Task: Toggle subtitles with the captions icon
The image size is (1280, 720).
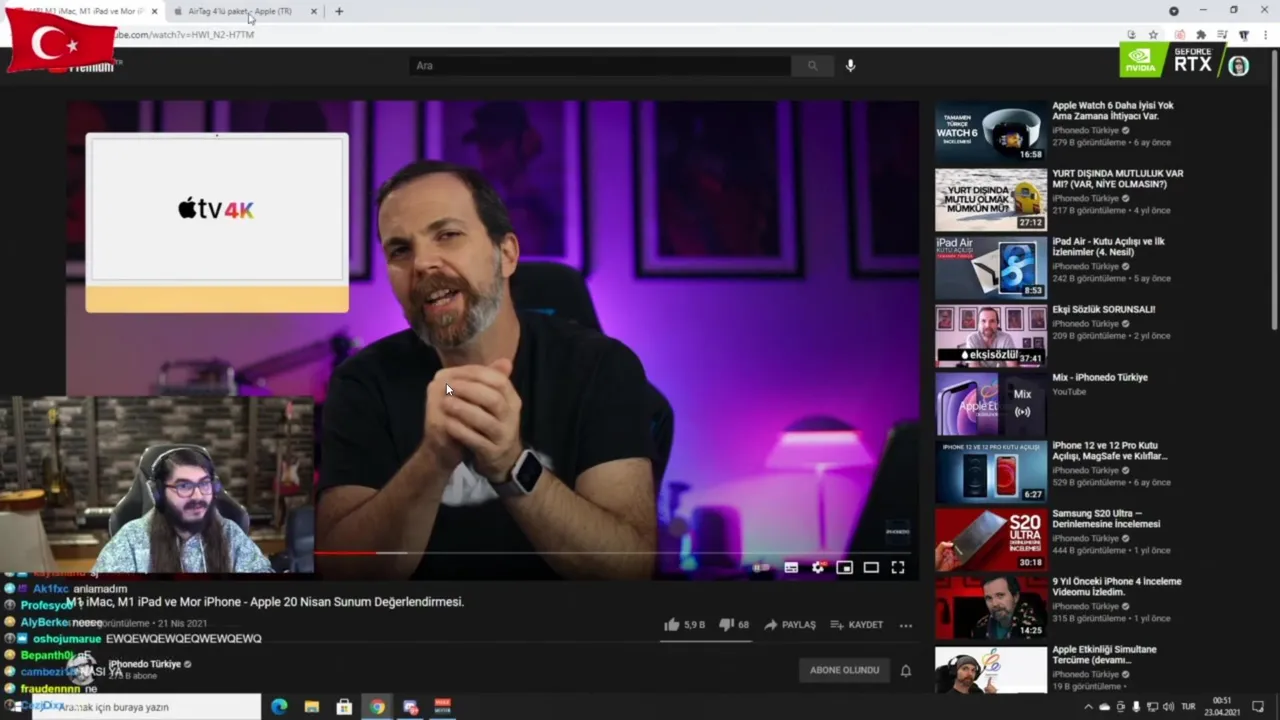Action: (x=791, y=568)
